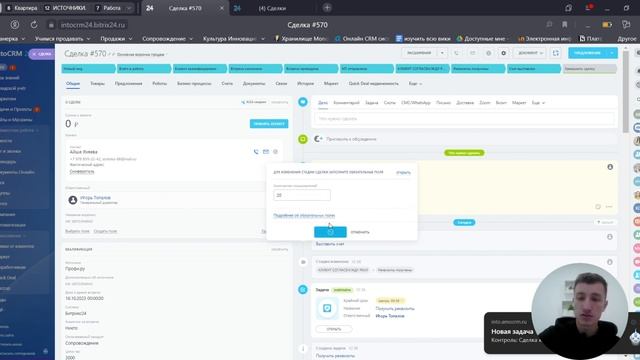Click the blue task circle icon in the timeline
This screenshot has width=640, height=360.
coord(303,289)
